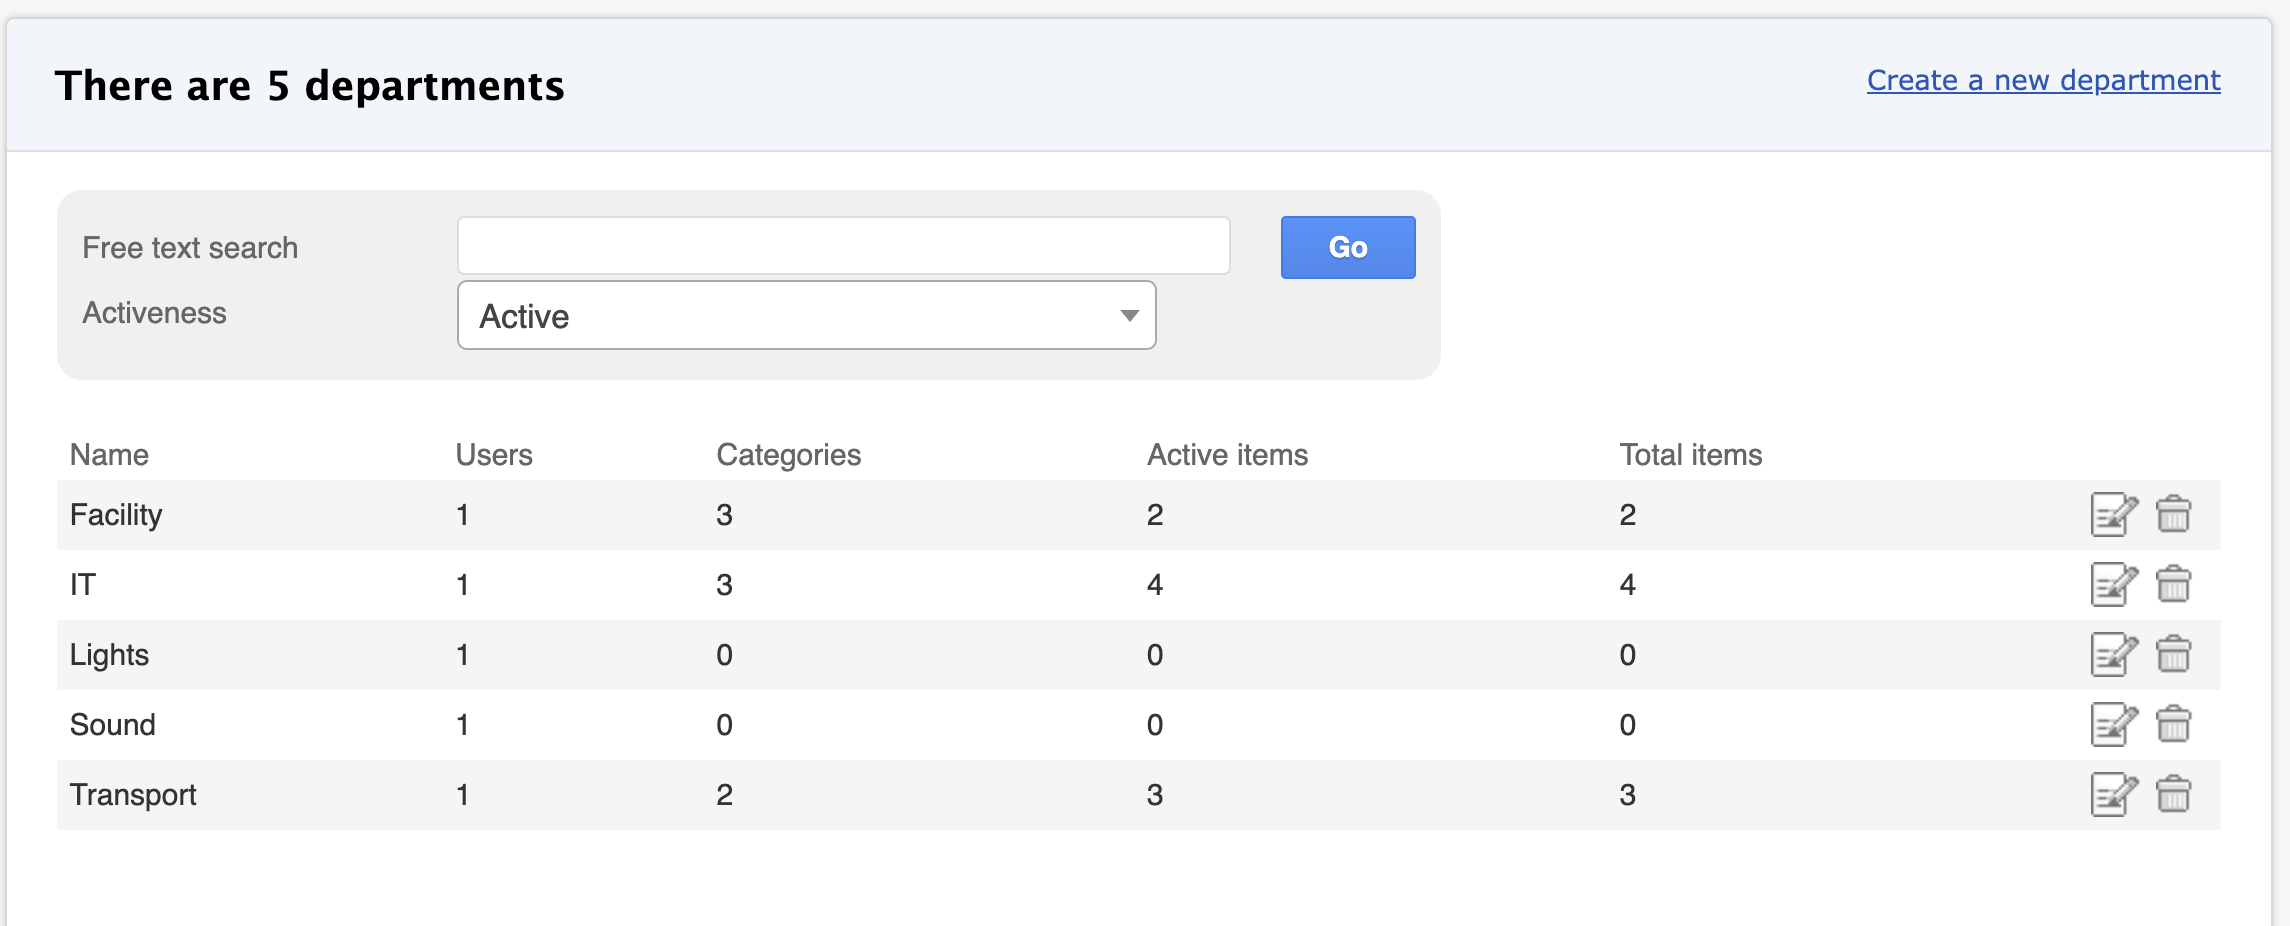The image size is (2290, 926).
Task: Select the Transport department name
Action: click(x=133, y=795)
